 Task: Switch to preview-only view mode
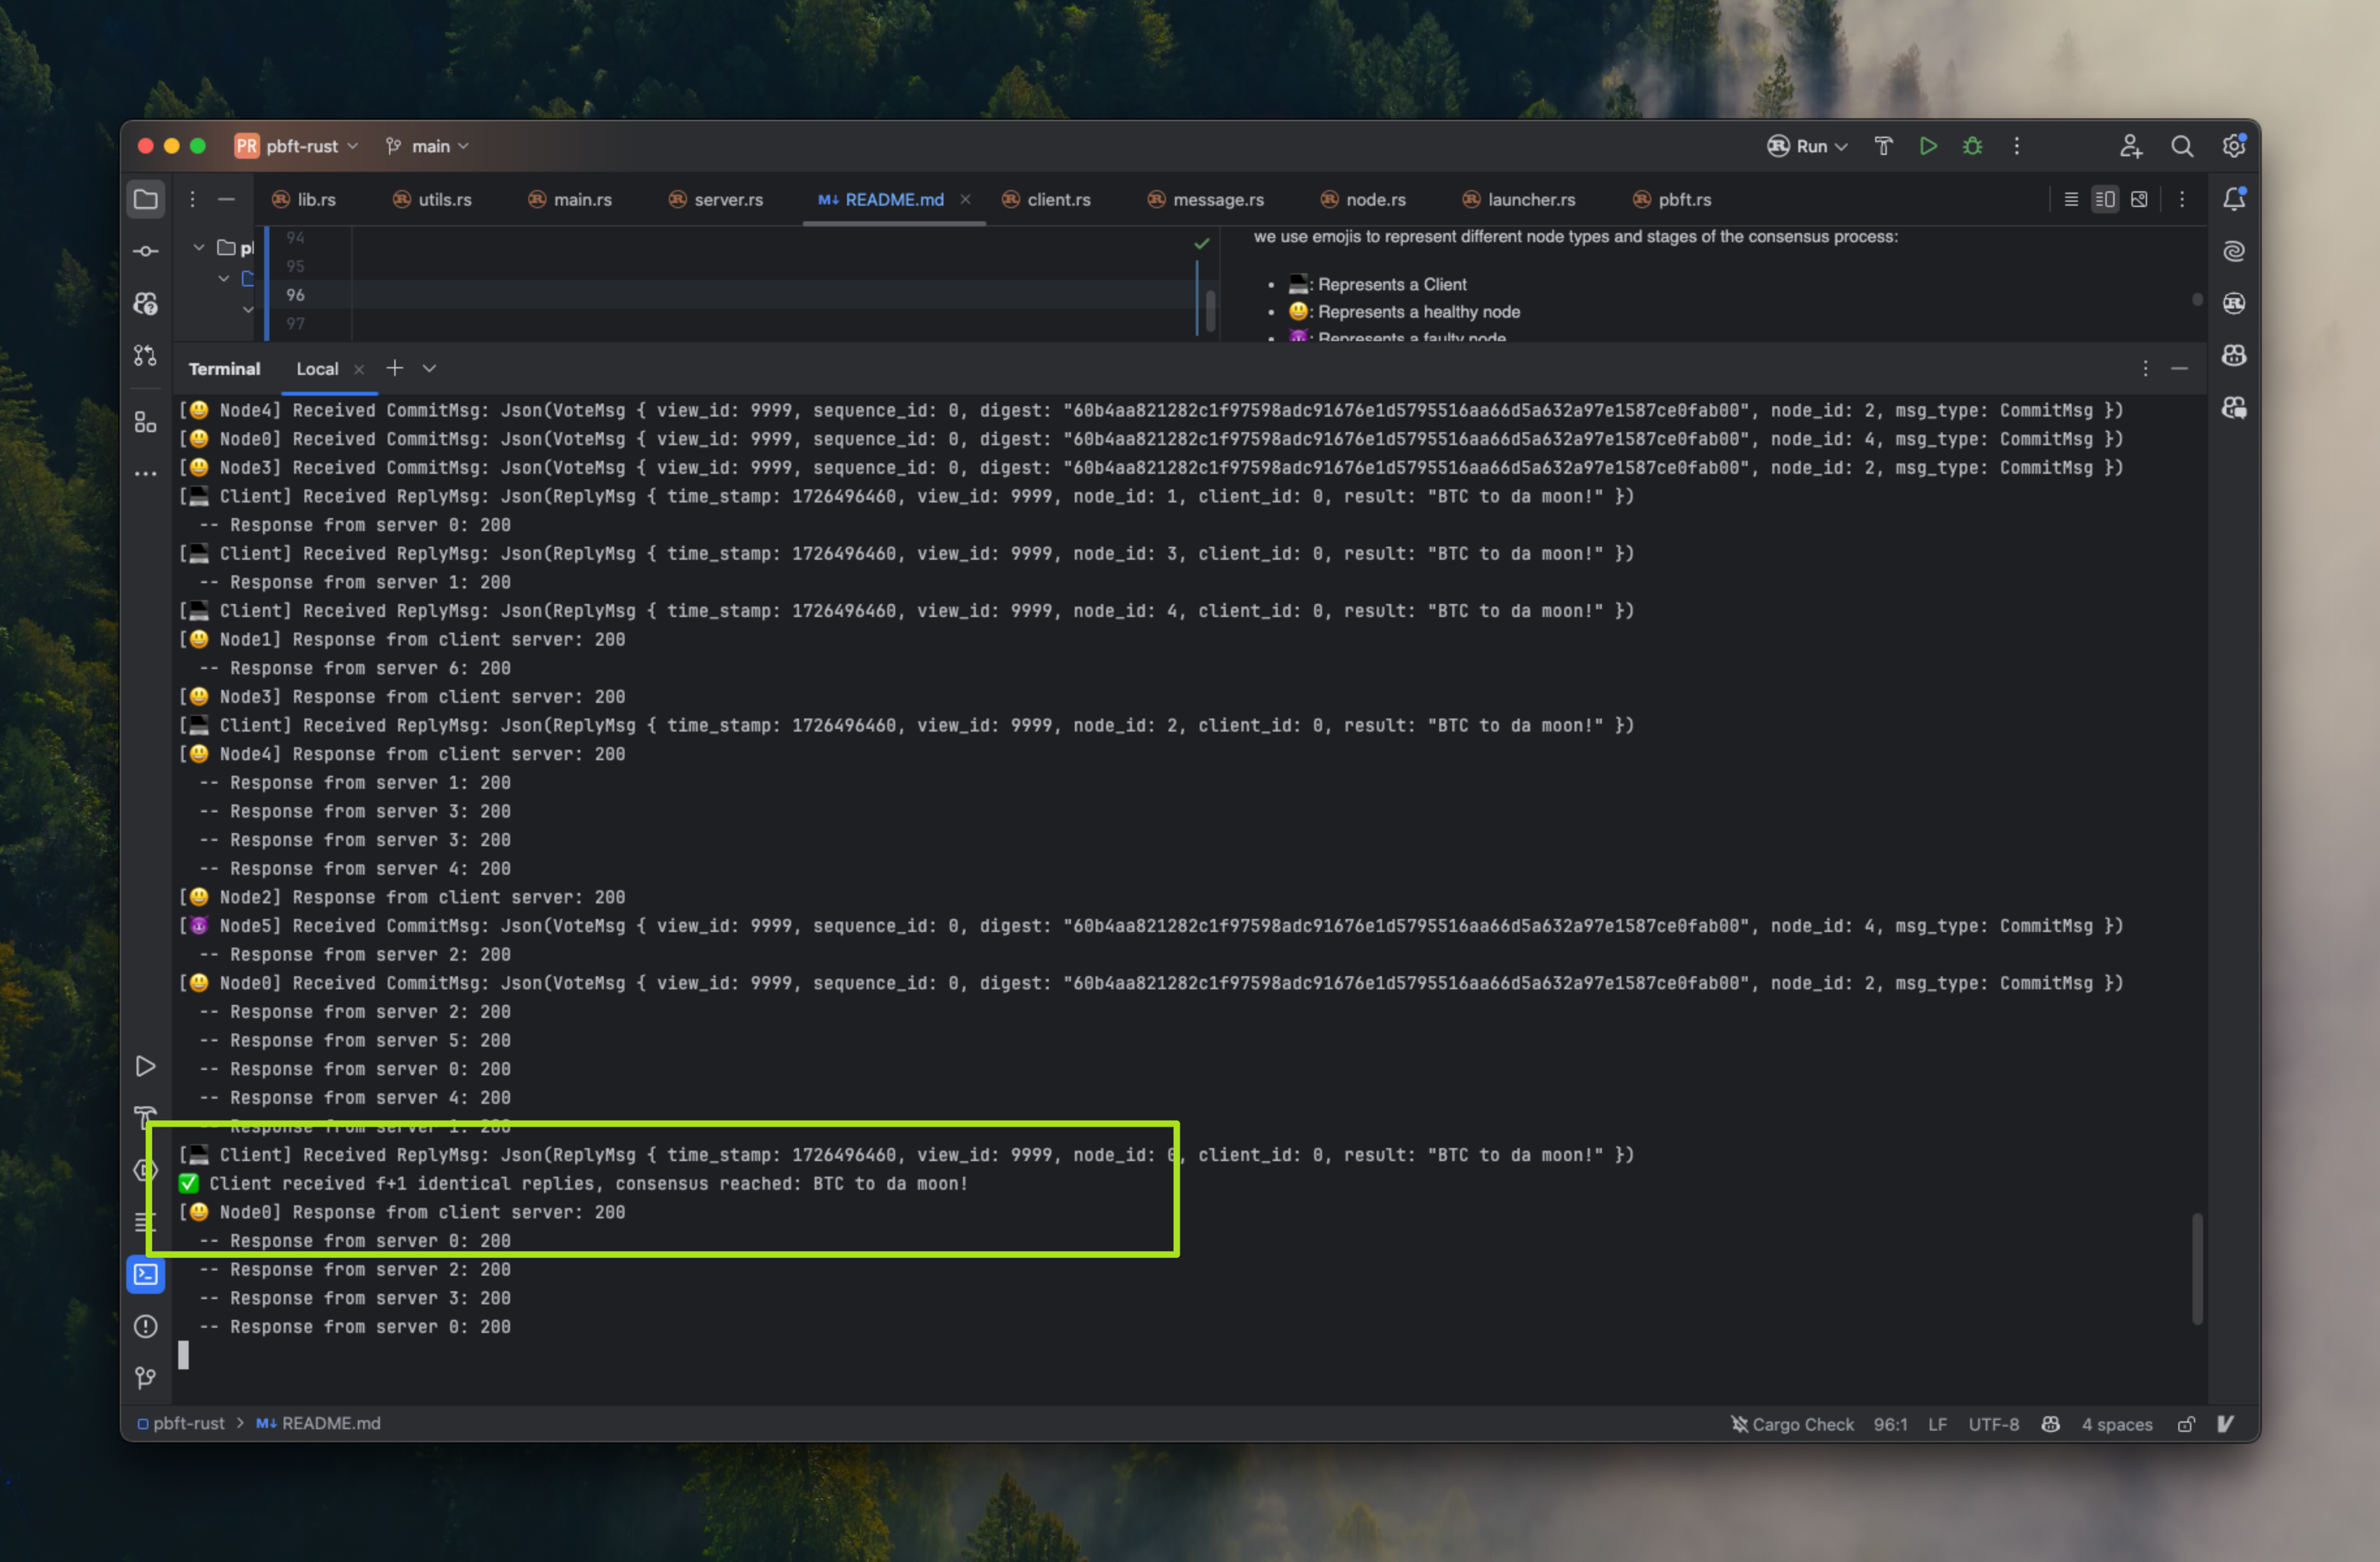click(x=2139, y=199)
